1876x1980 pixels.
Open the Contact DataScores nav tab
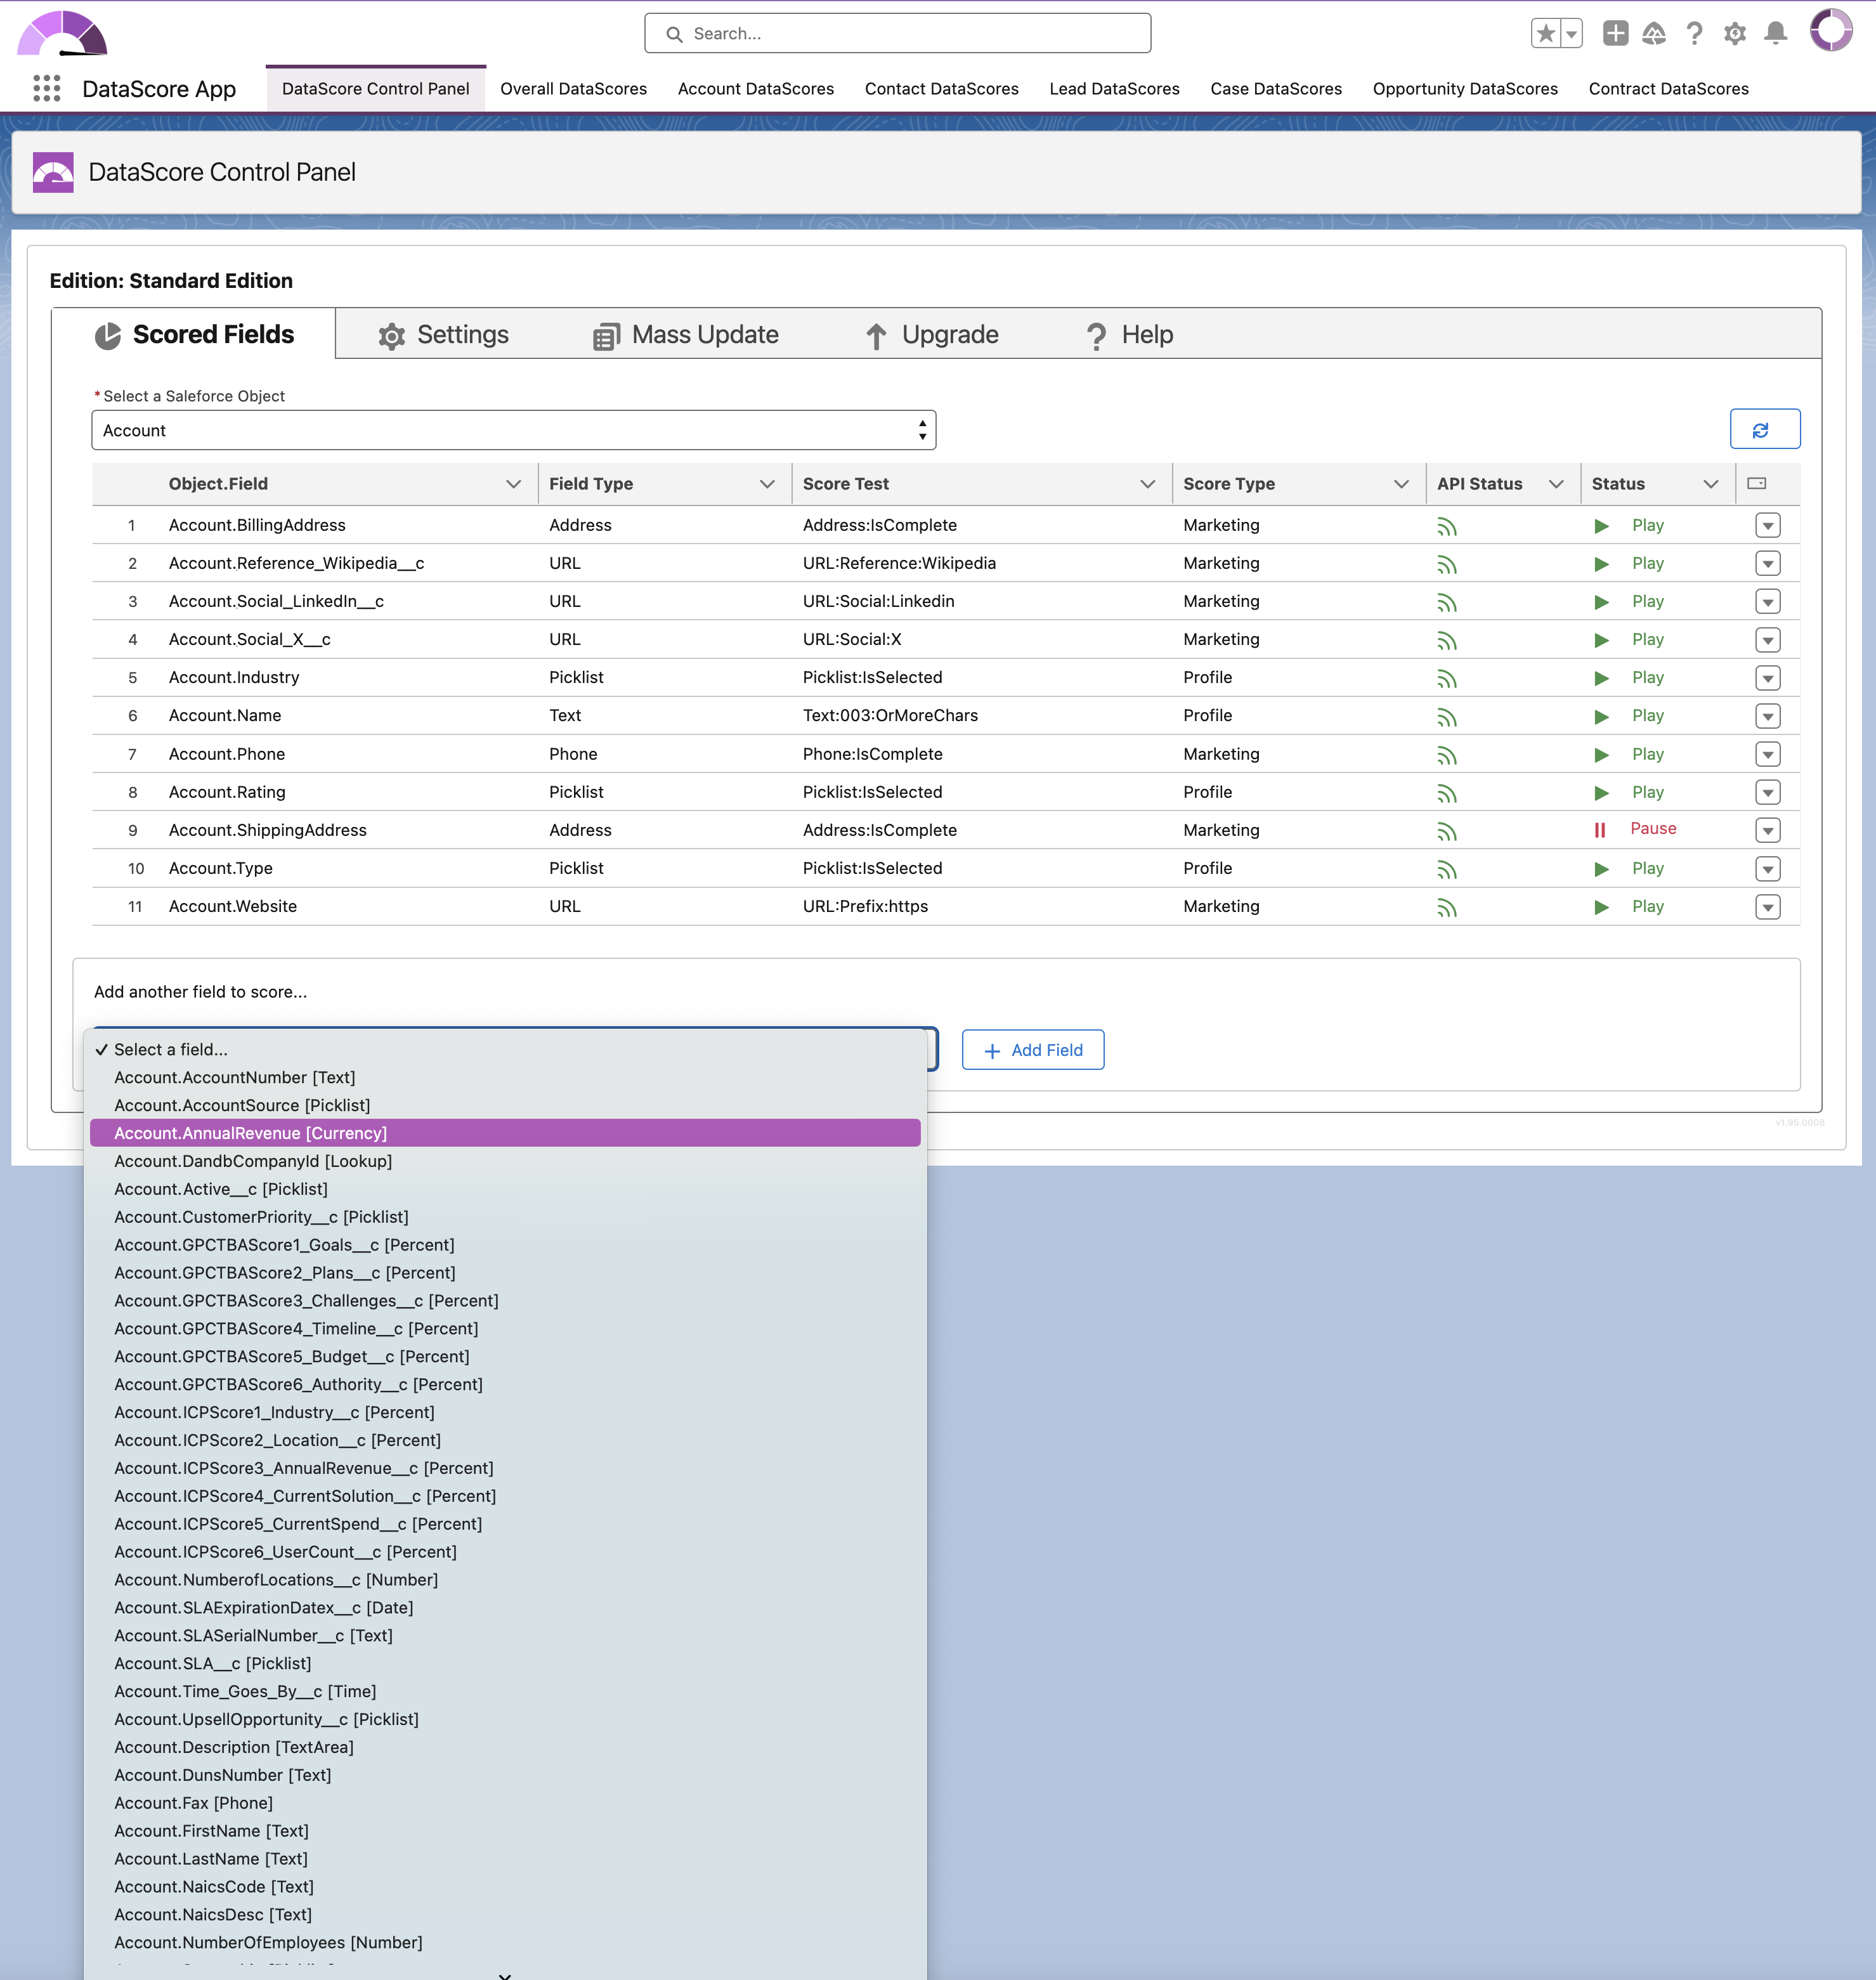[x=941, y=89]
